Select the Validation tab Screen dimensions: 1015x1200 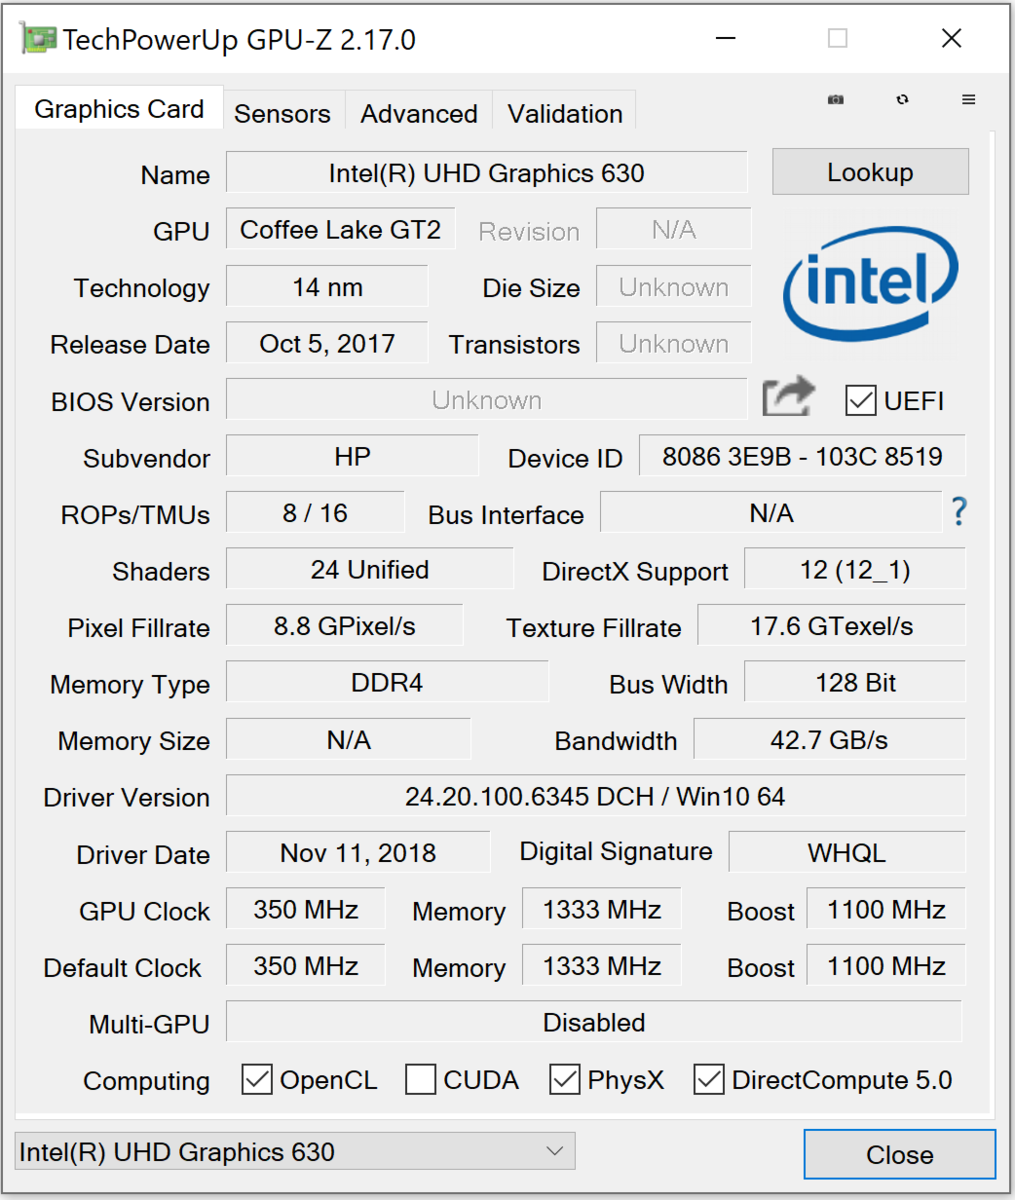[565, 114]
